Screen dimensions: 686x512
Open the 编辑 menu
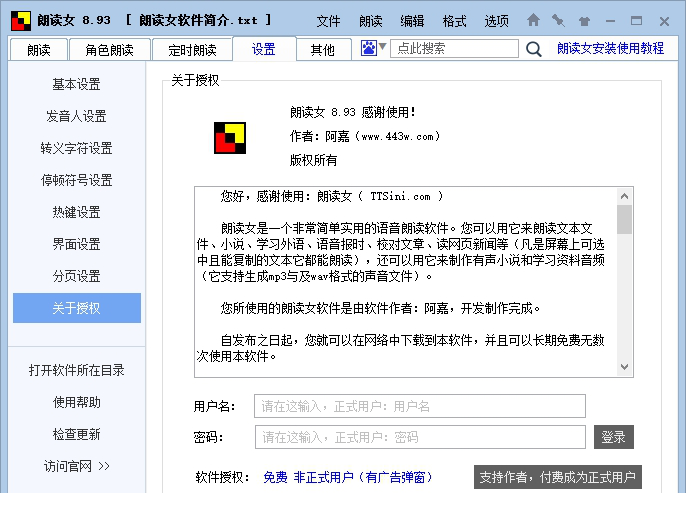(x=412, y=21)
